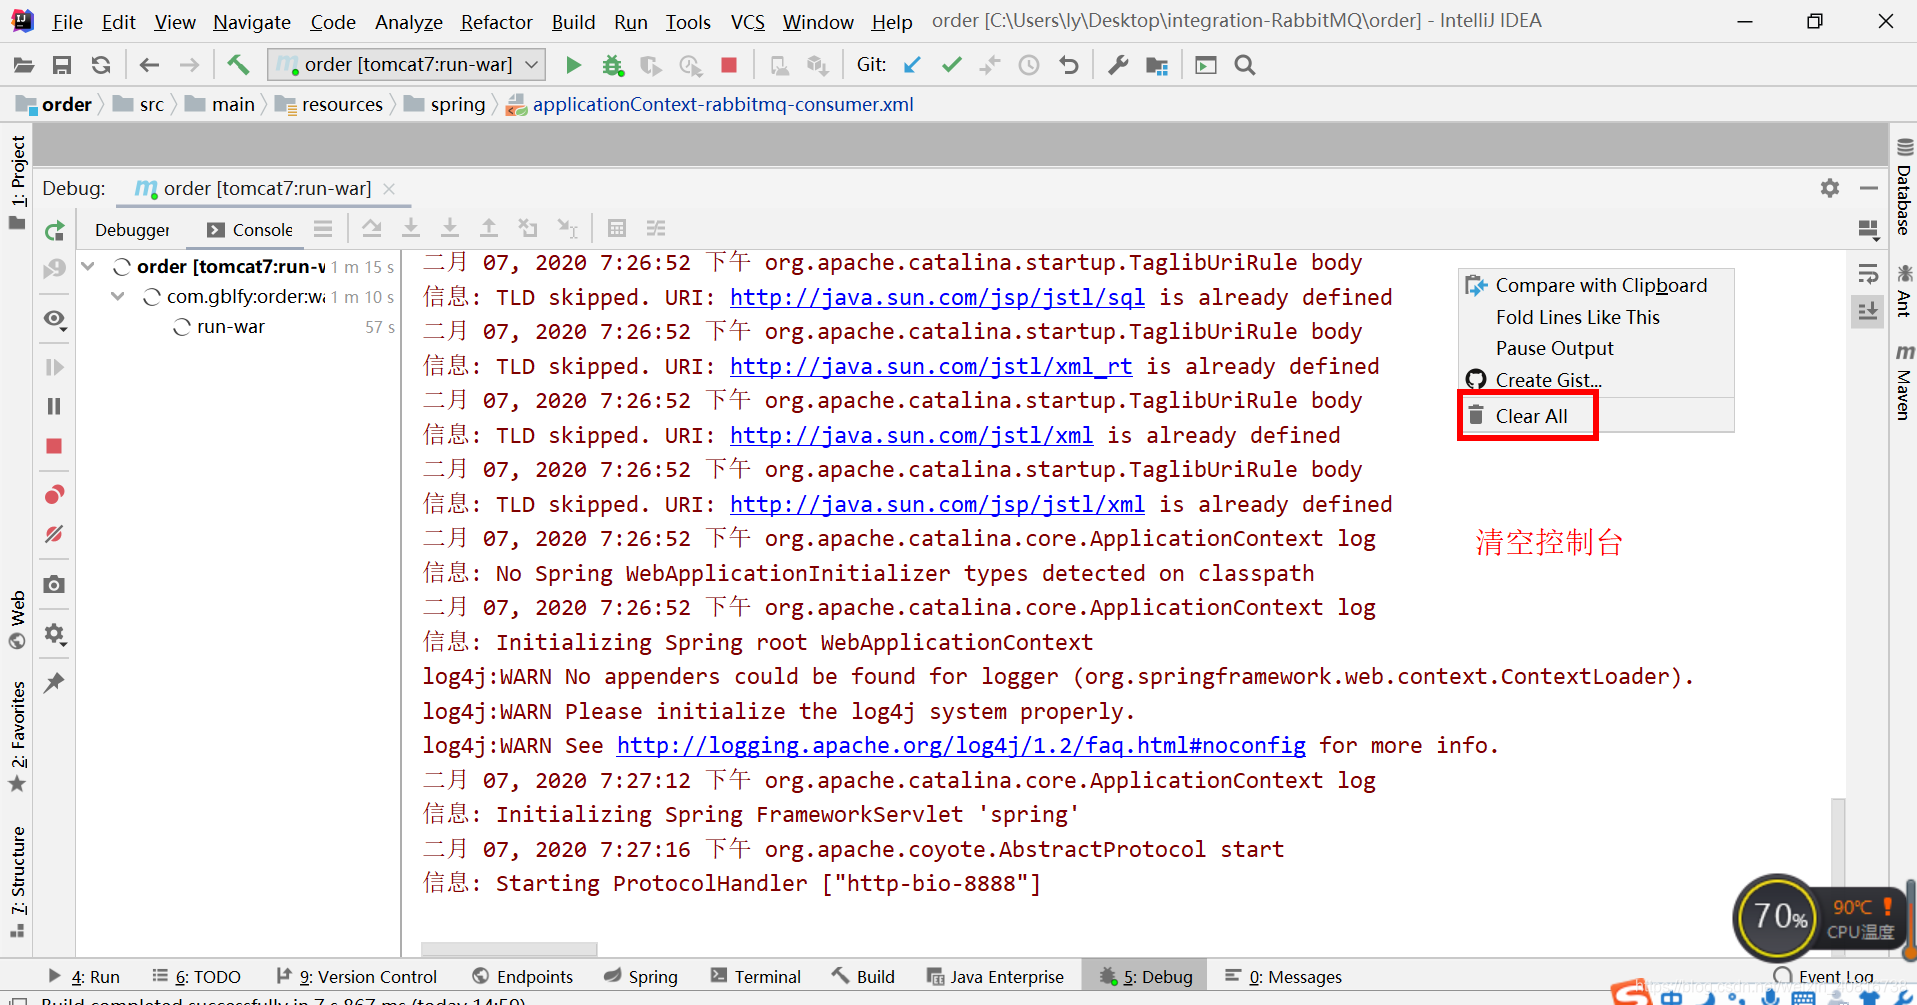Viewport: 1917px width, 1005px height.
Task: View breakpoints red circles icon
Action: (x=55, y=495)
